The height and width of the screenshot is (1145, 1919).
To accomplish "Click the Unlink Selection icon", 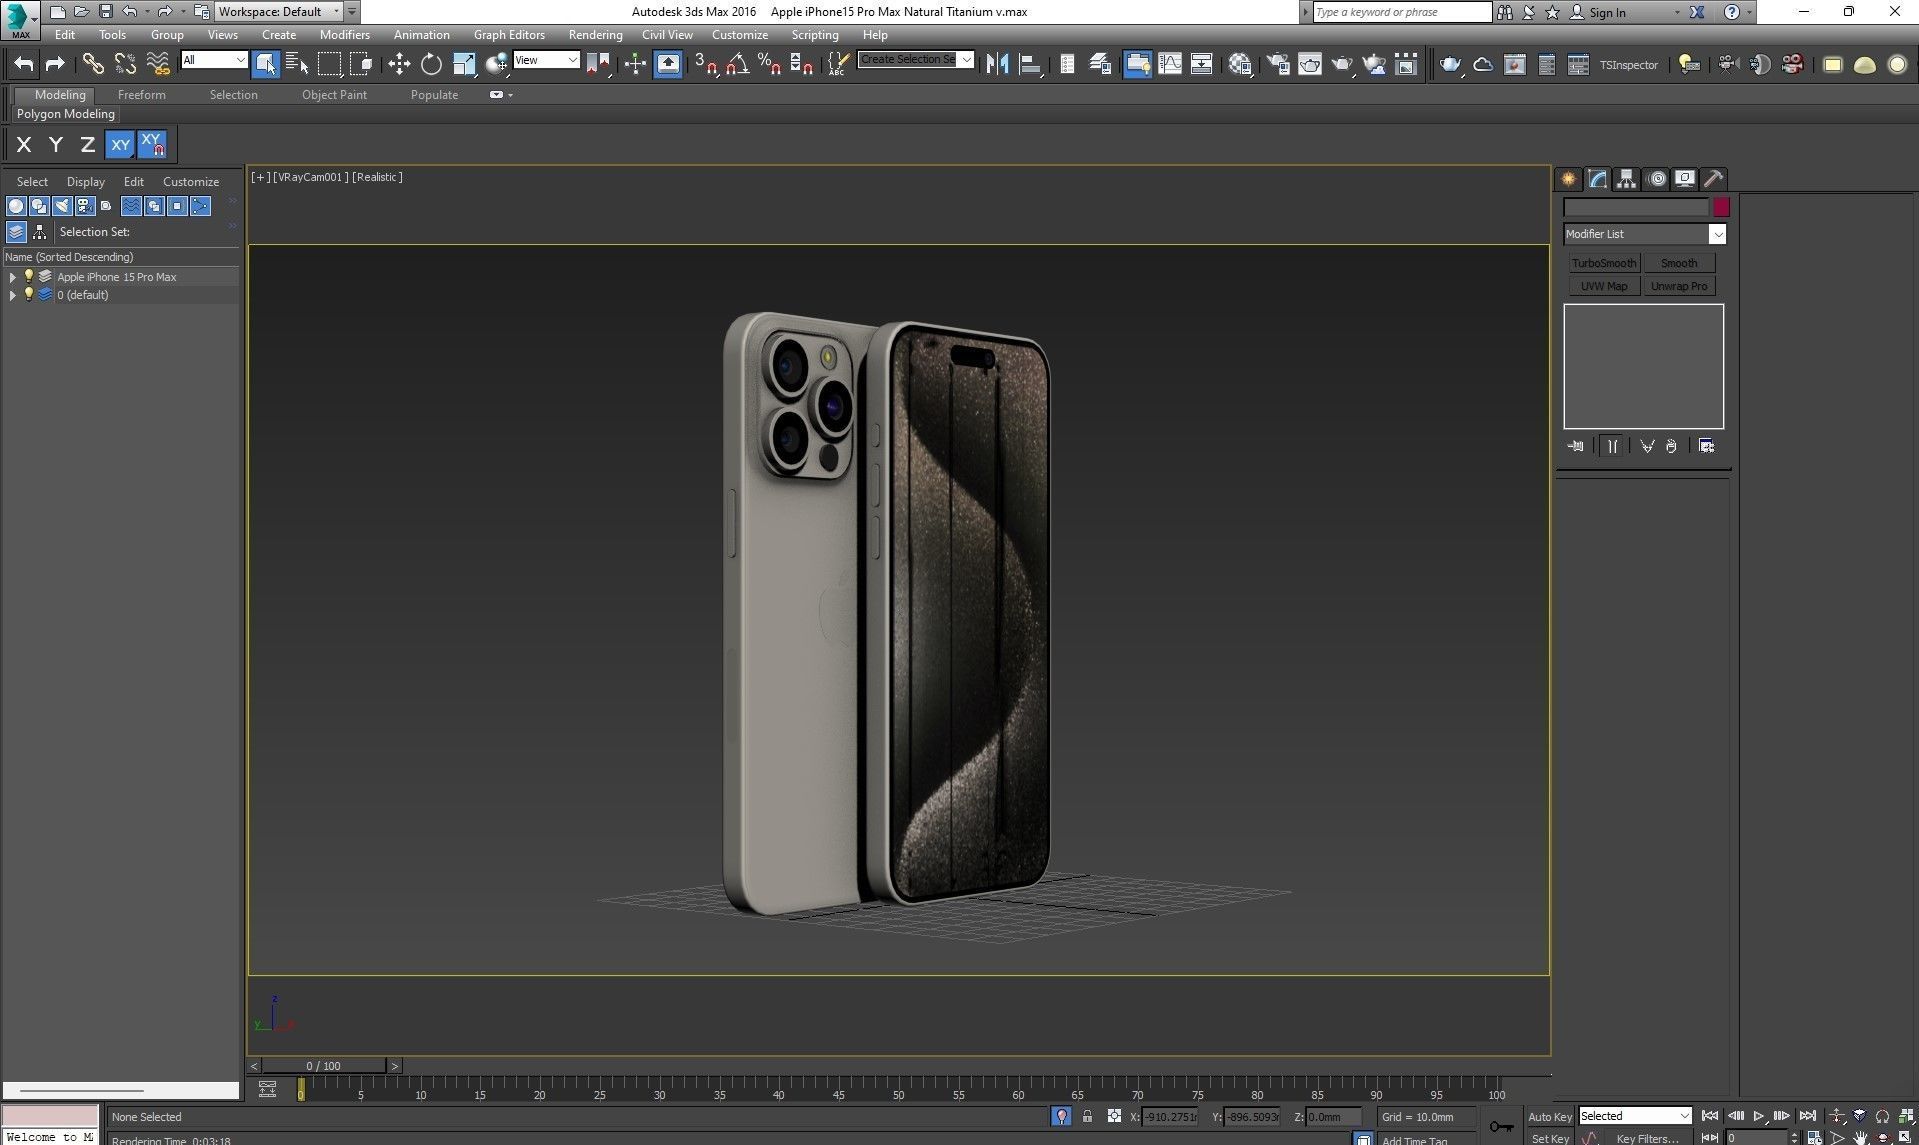I will pos(125,64).
